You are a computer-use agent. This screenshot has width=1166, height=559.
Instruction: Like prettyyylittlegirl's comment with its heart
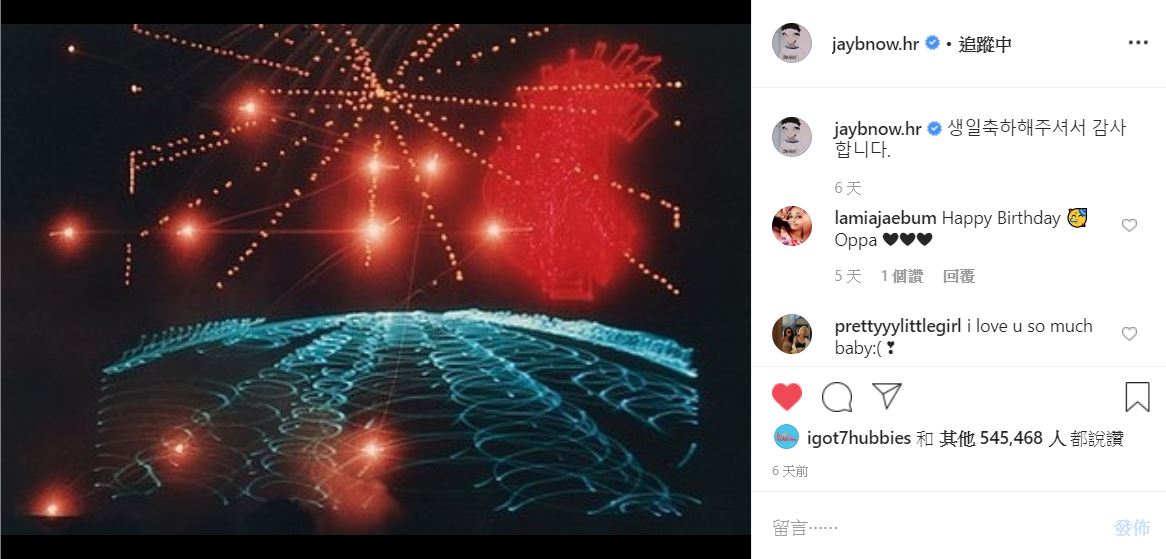[1129, 334]
